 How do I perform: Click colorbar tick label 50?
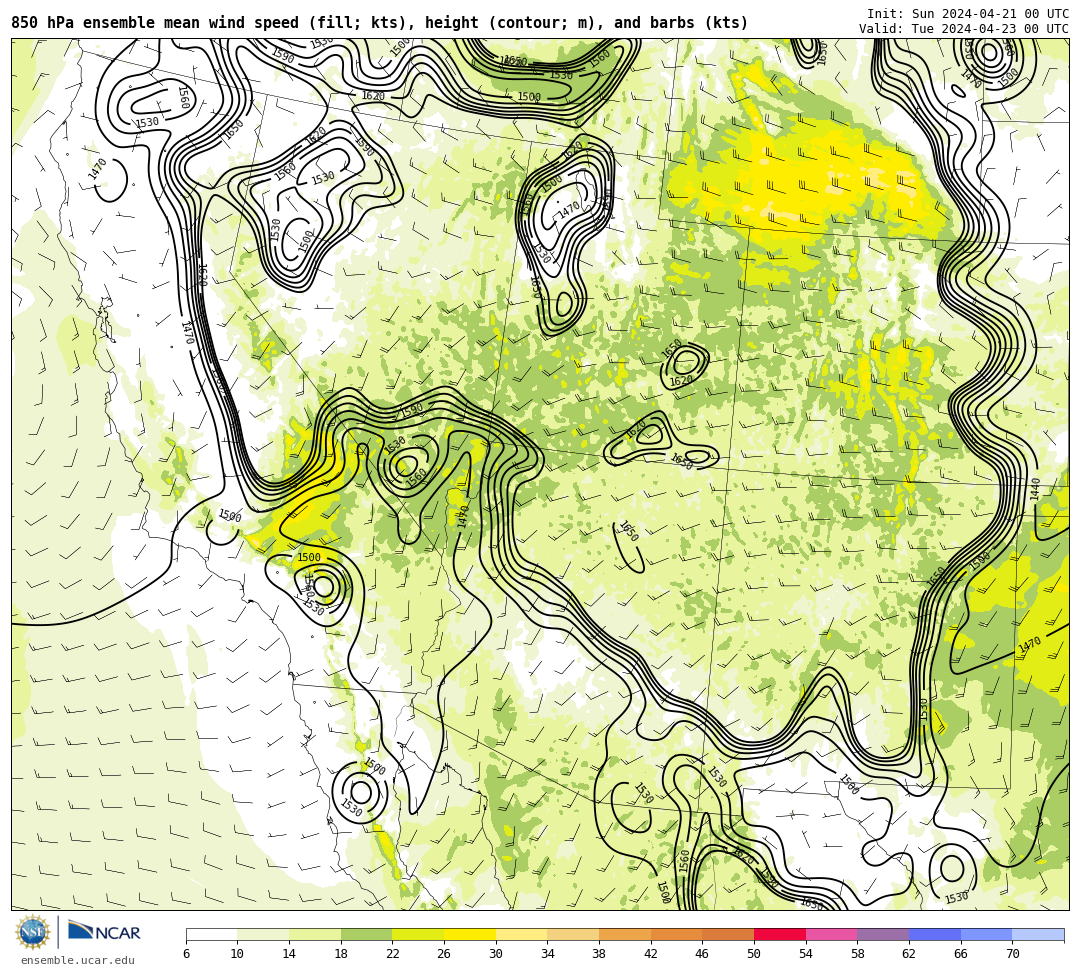coord(754,954)
